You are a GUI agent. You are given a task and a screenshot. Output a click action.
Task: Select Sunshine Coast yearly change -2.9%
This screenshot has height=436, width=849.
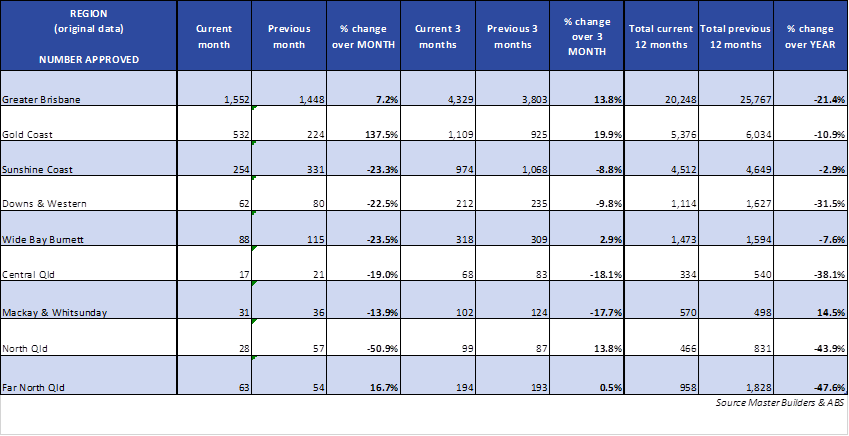pyautogui.click(x=811, y=158)
